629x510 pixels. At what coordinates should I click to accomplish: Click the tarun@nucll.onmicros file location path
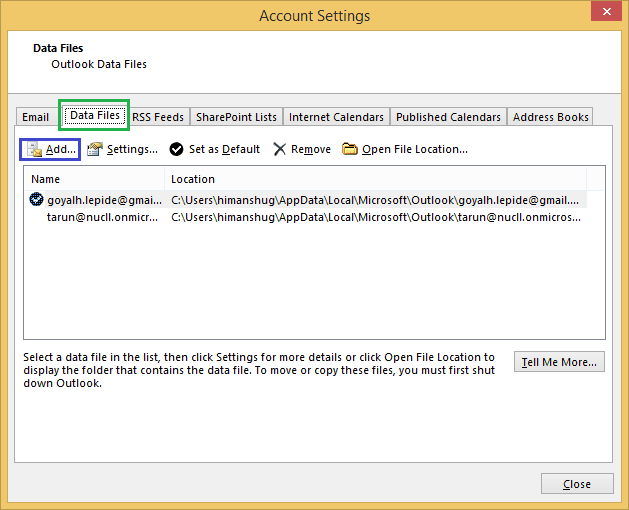point(376,217)
